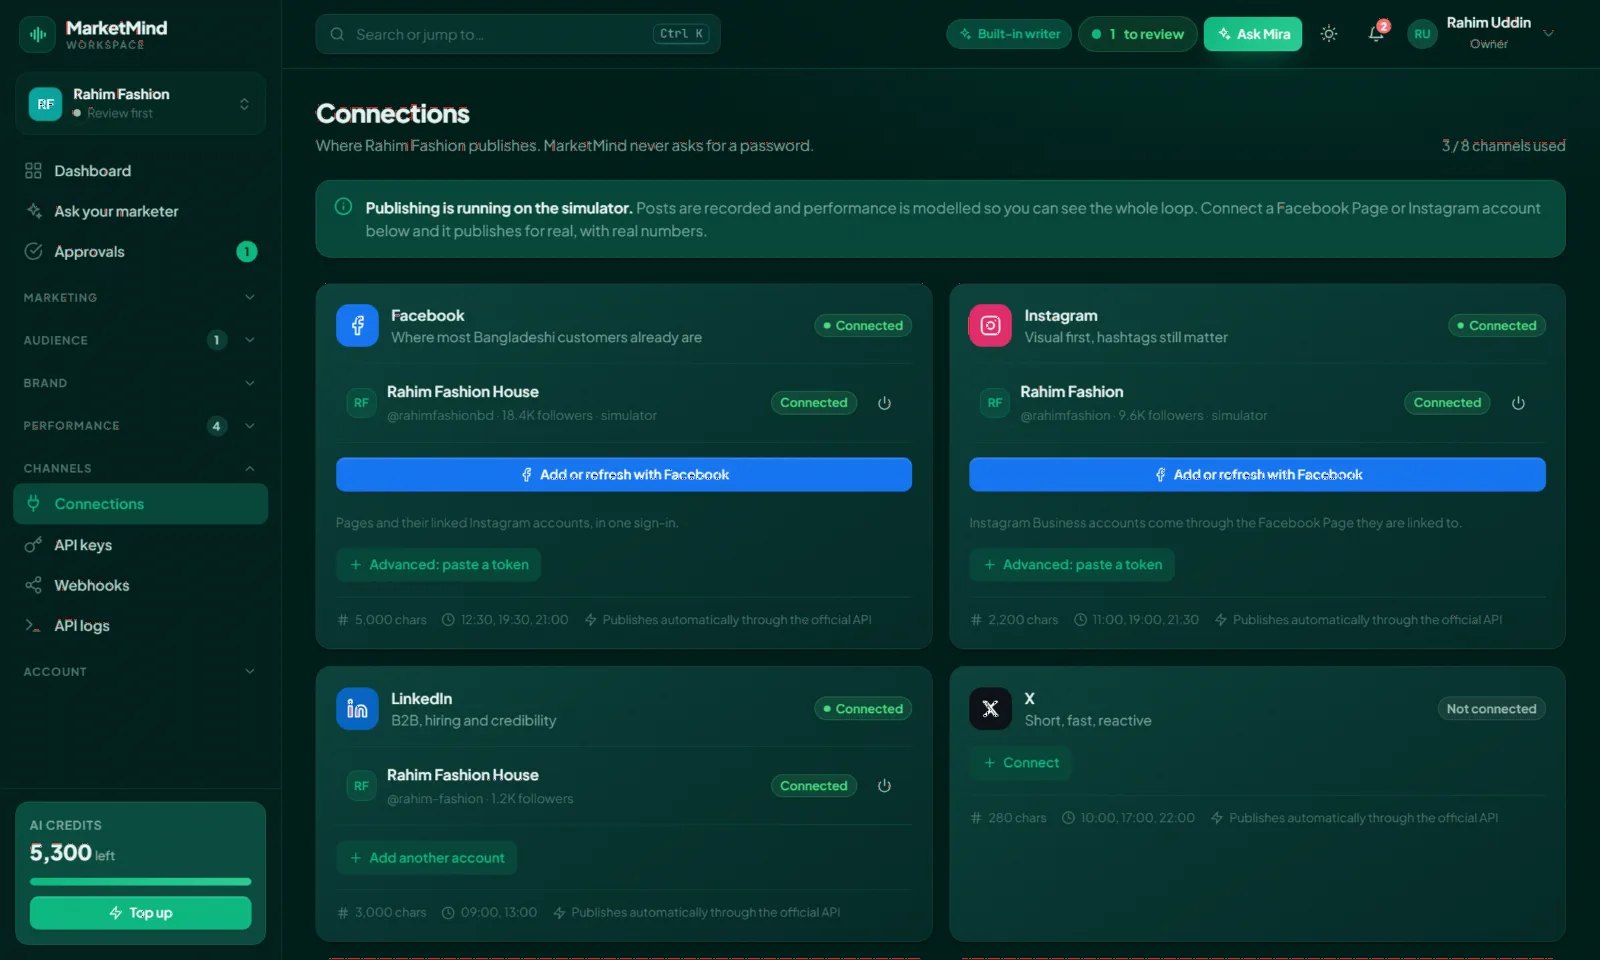This screenshot has height=960, width=1600.
Task: Open Ask your marketer
Action: pos(140,211)
